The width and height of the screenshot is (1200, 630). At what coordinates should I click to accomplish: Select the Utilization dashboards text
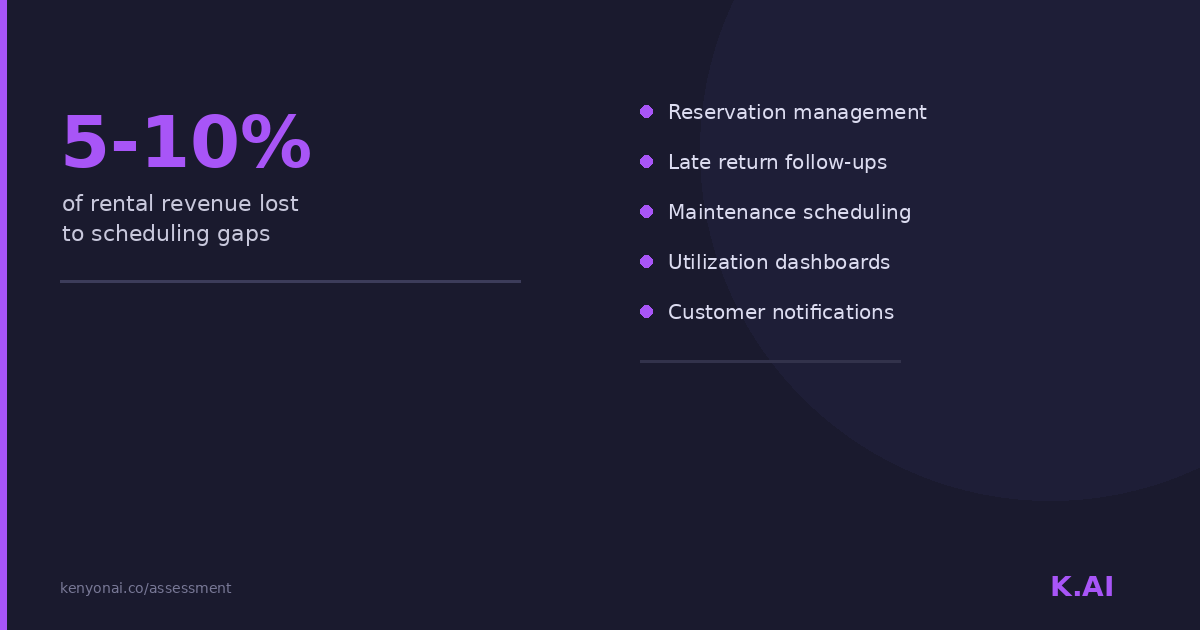(778, 262)
